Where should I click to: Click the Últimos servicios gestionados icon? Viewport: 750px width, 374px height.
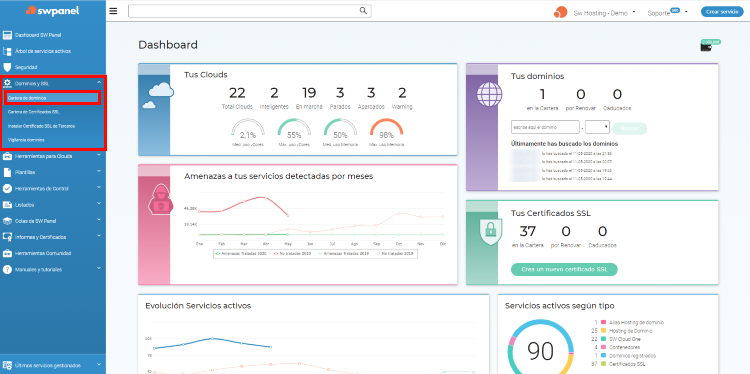7,365
